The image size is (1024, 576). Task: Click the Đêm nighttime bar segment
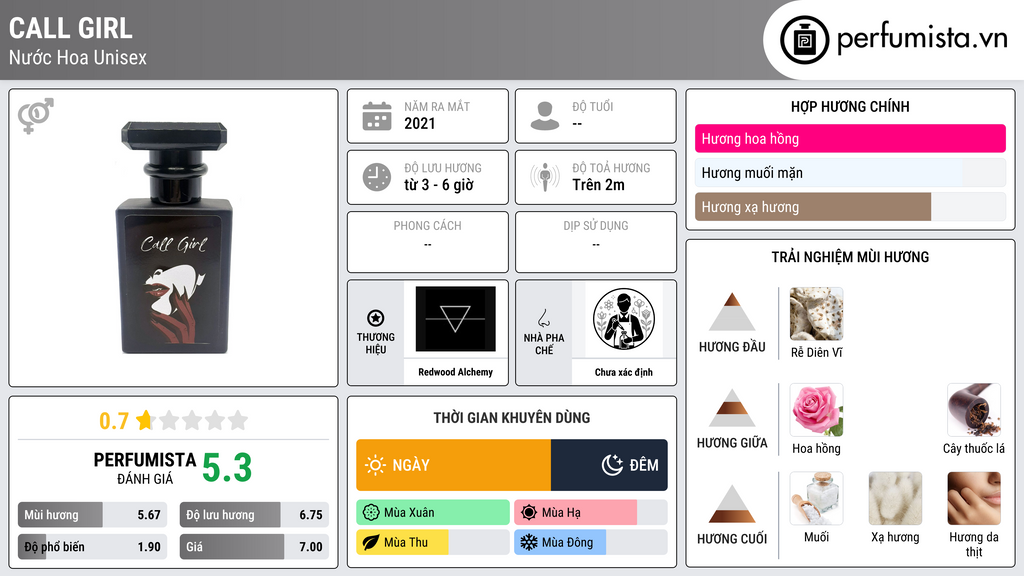(609, 465)
